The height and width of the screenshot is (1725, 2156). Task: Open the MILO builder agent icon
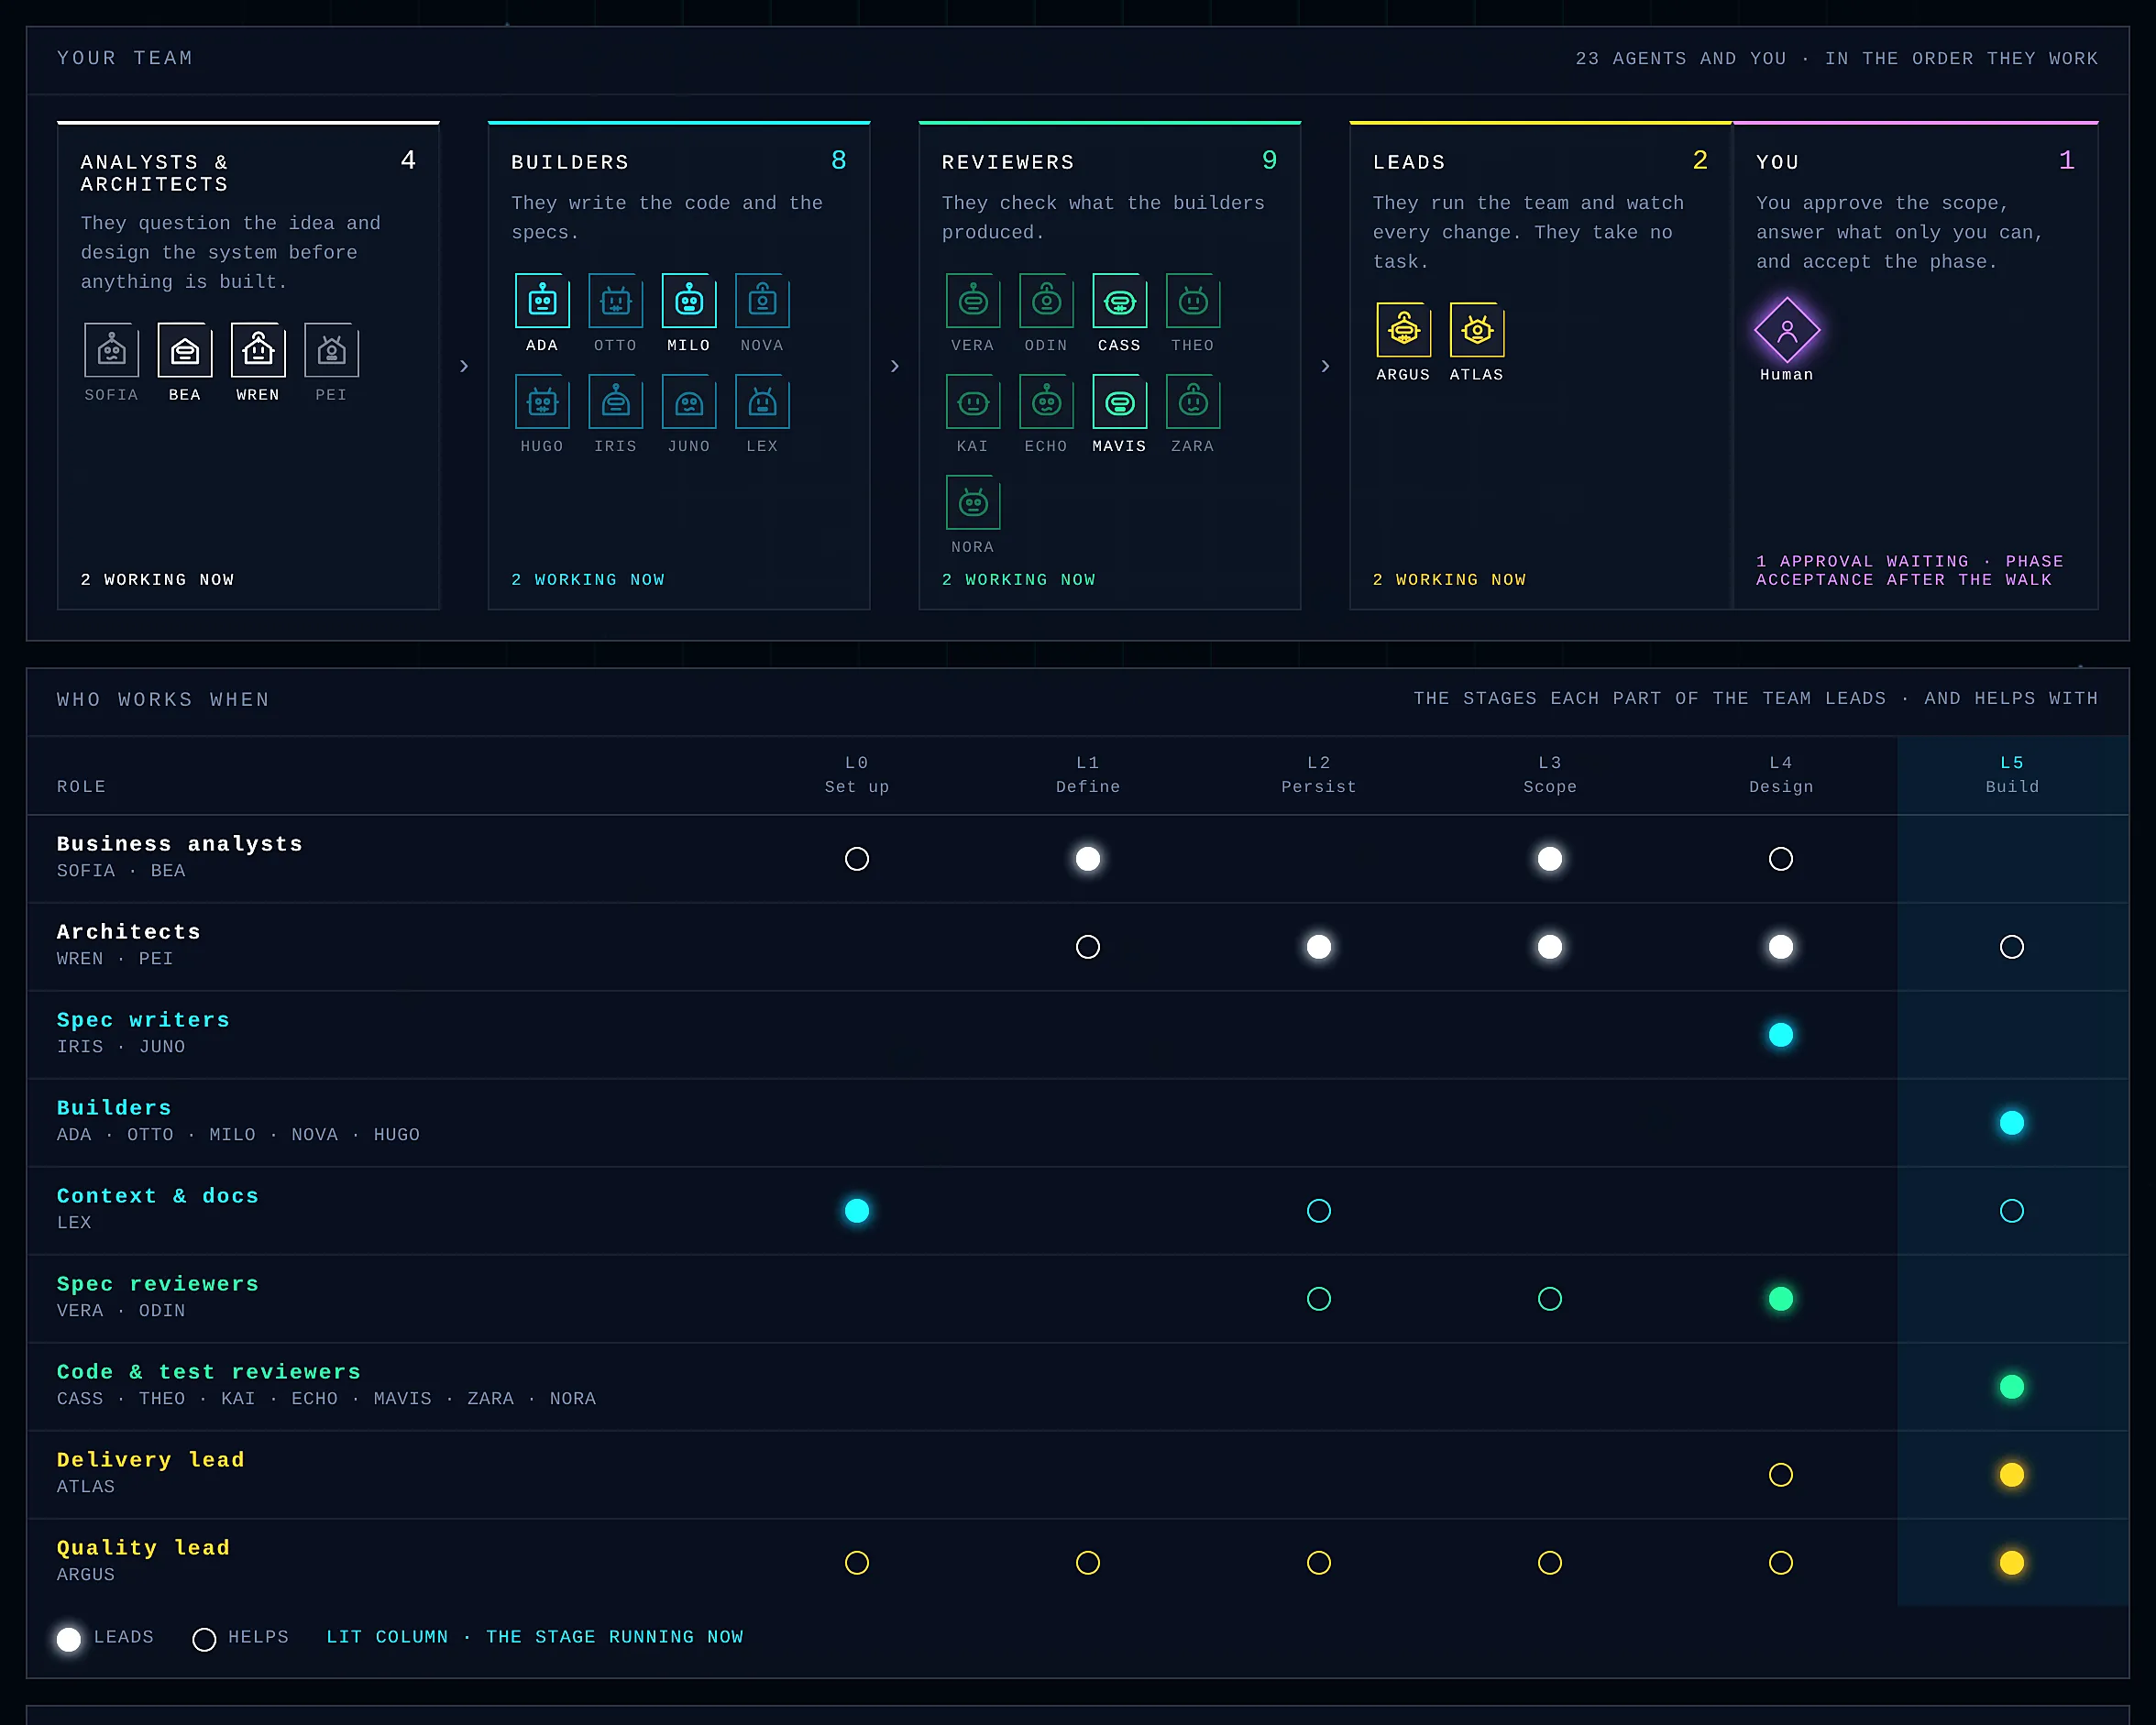pos(689,300)
